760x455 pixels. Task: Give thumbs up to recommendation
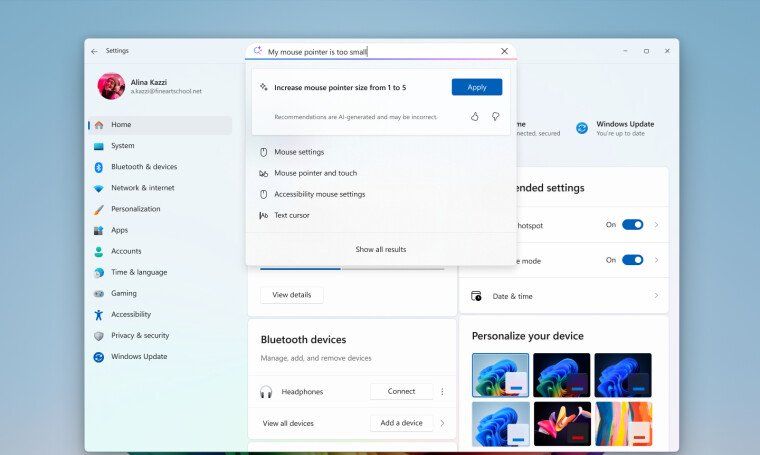475,116
